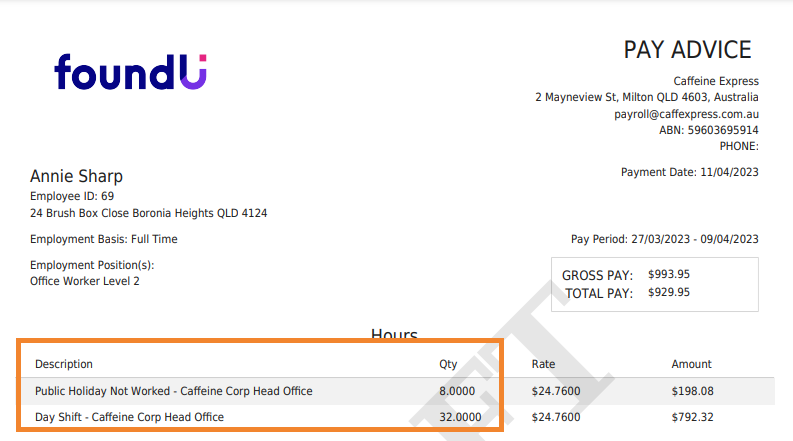Click the Amount column header
Screen dimensions: 793x441
691,364
